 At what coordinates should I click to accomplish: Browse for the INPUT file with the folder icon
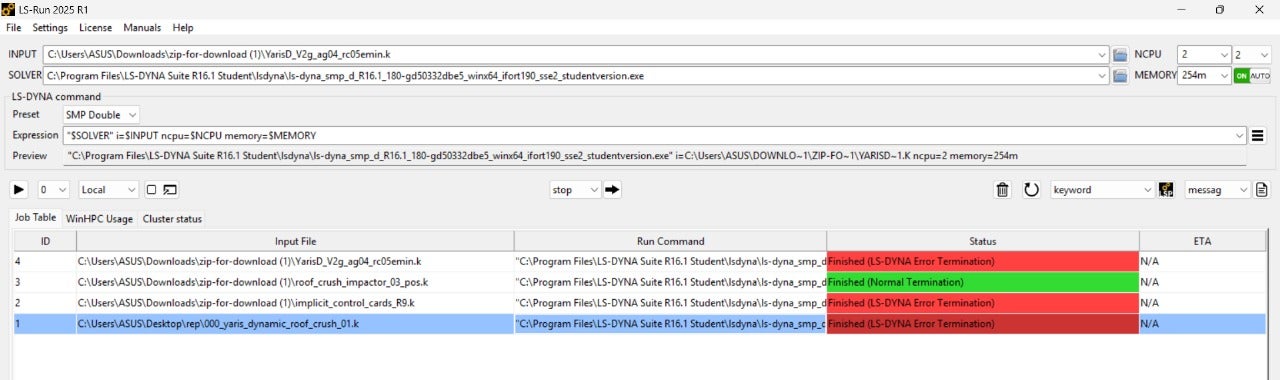coord(1121,54)
